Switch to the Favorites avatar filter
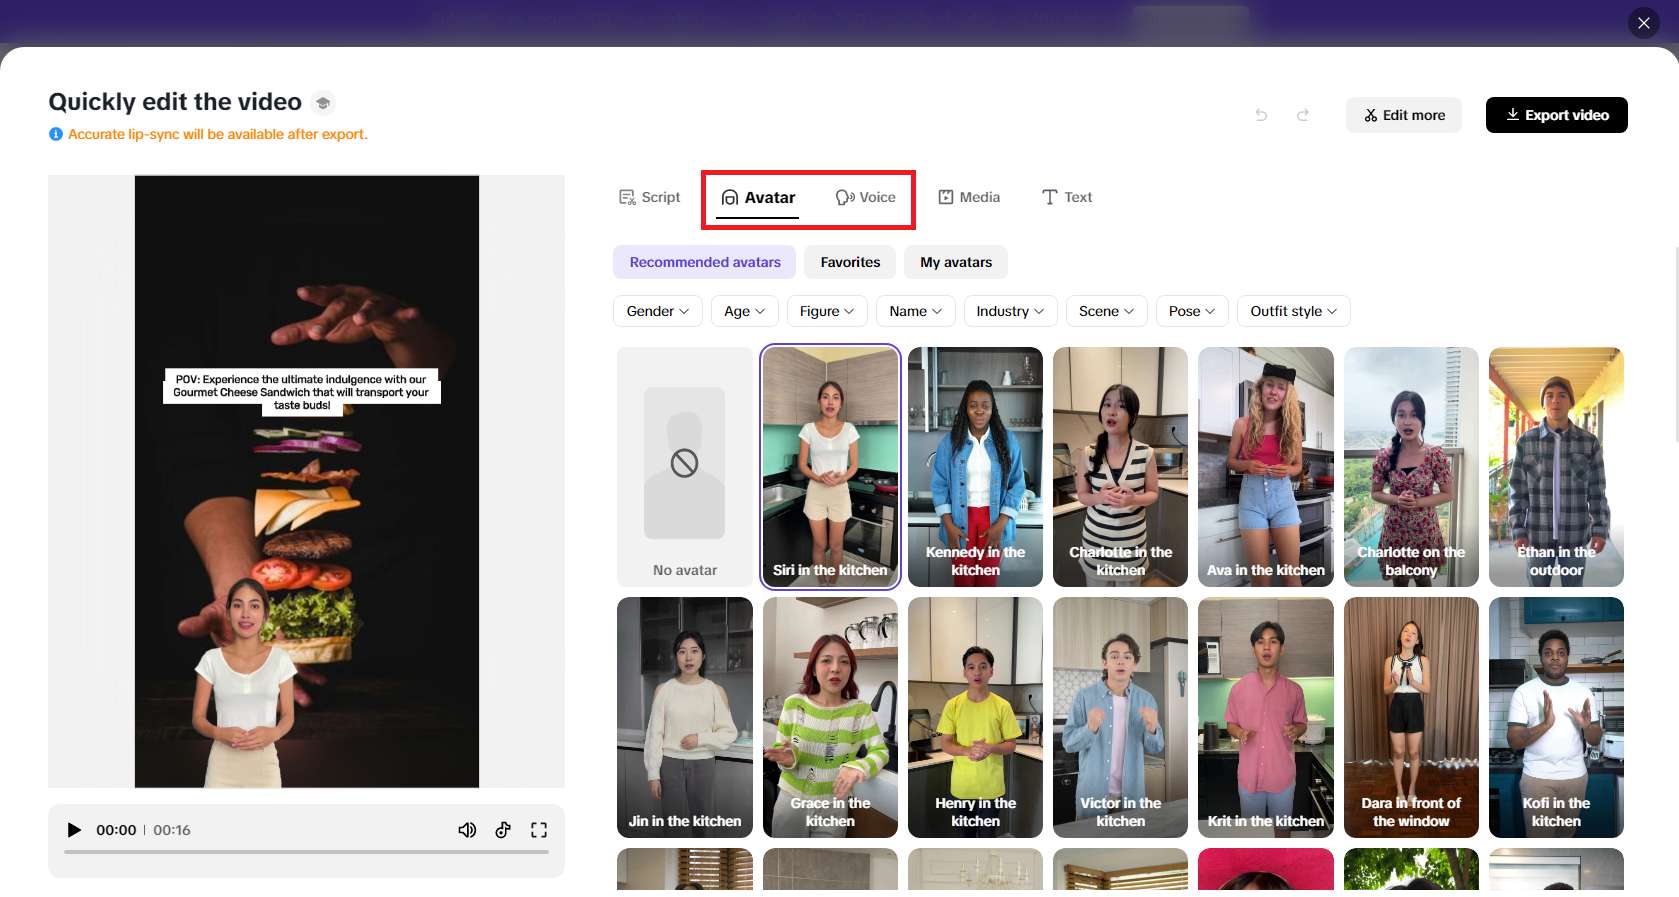 (850, 262)
